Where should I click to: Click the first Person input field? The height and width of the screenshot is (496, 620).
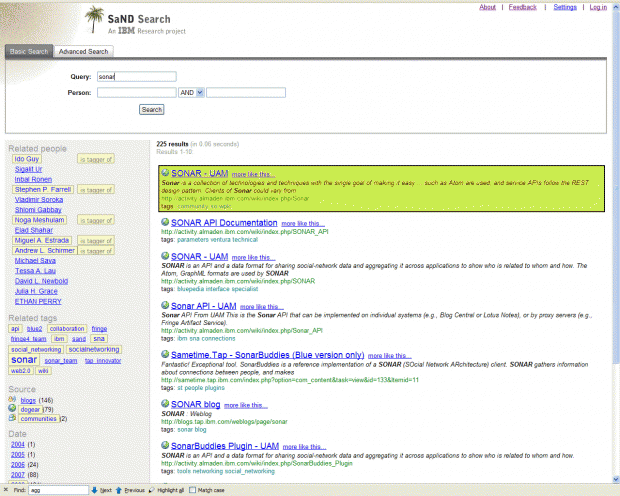coord(137,93)
